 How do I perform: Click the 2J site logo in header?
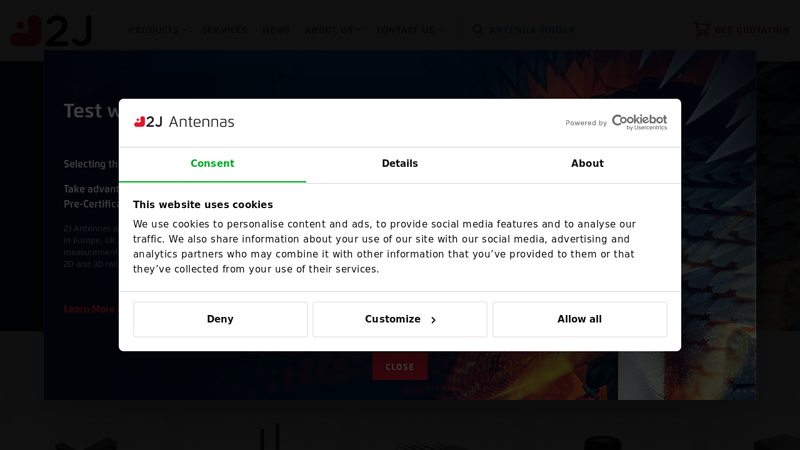(51, 31)
